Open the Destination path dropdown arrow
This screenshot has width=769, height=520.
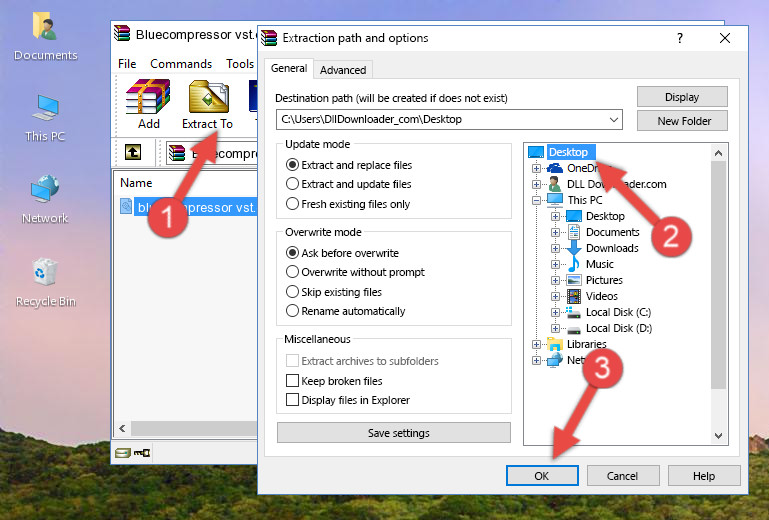pyautogui.click(x=614, y=120)
